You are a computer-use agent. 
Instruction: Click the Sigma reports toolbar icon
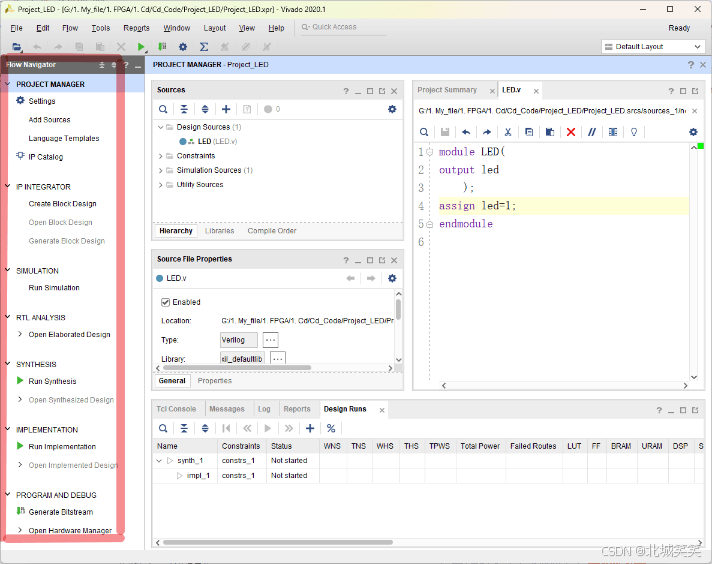tap(204, 46)
